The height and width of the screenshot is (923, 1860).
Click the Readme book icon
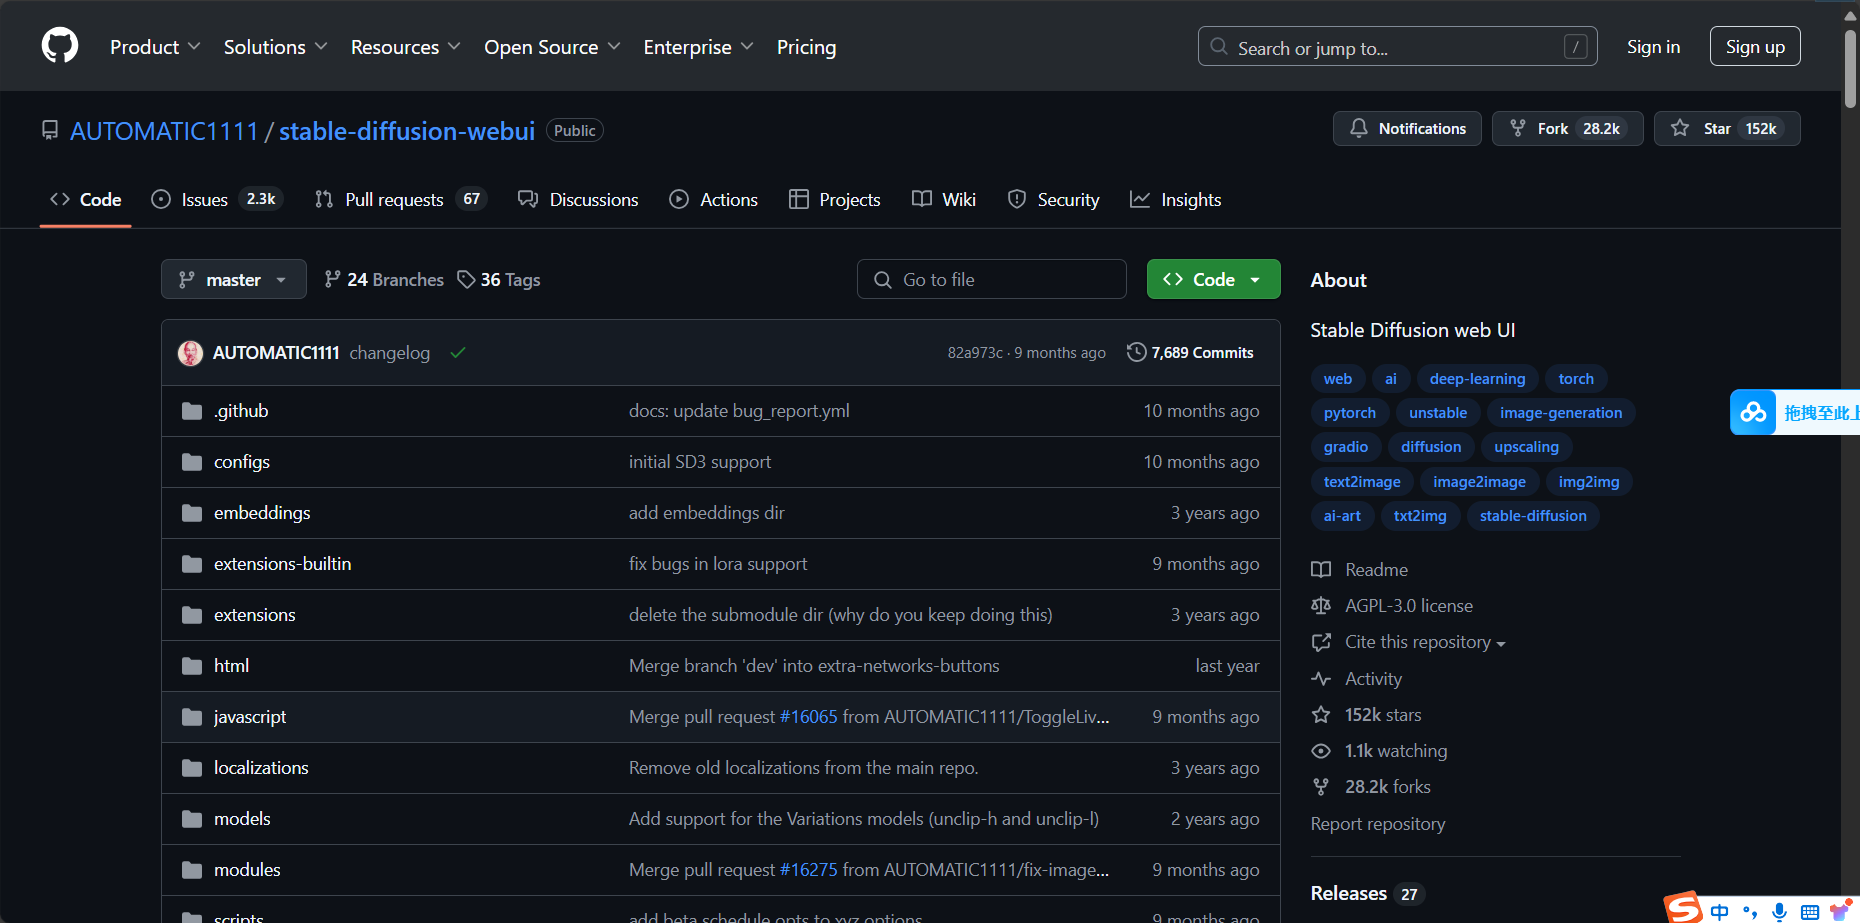pos(1321,570)
